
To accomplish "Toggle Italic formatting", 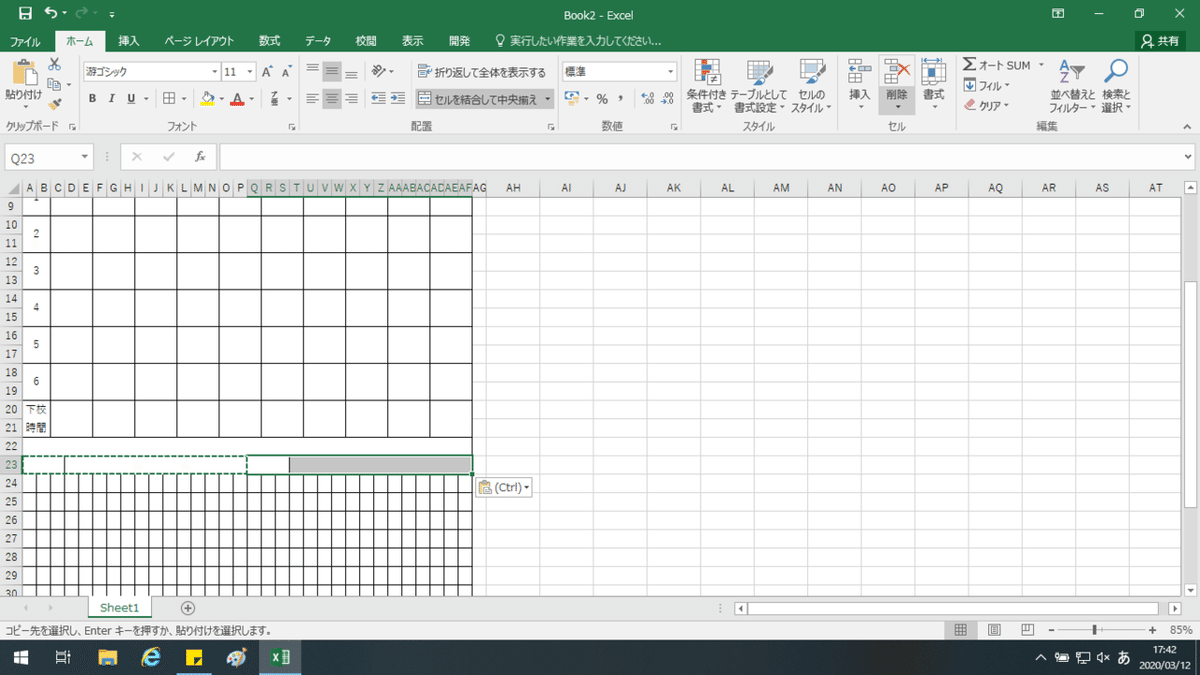I will (x=112, y=98).
